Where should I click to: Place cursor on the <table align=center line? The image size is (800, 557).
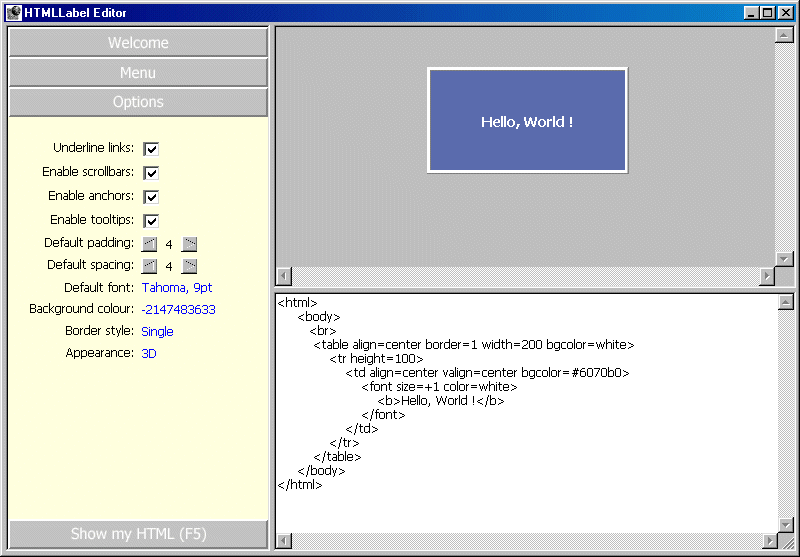tap(473, 345)
